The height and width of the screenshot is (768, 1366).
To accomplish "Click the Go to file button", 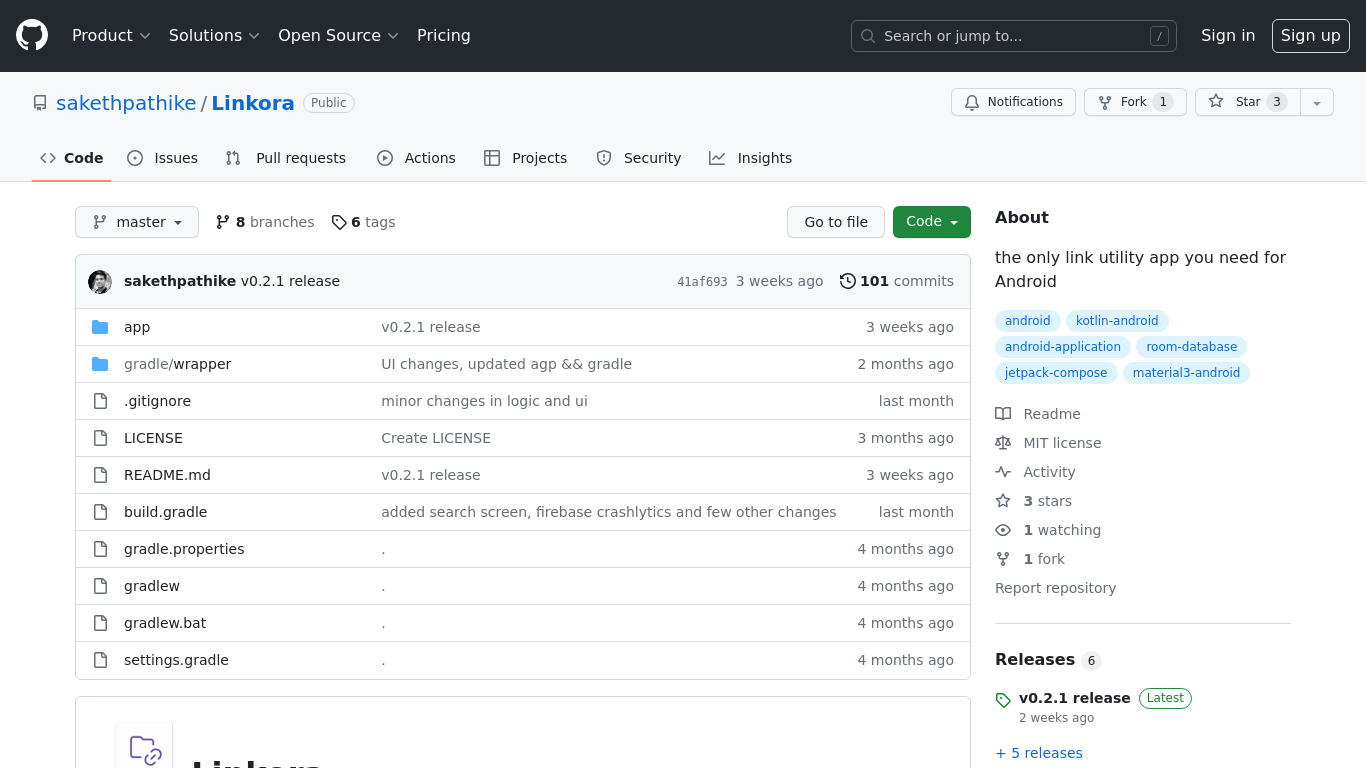I will coord(836,222).
